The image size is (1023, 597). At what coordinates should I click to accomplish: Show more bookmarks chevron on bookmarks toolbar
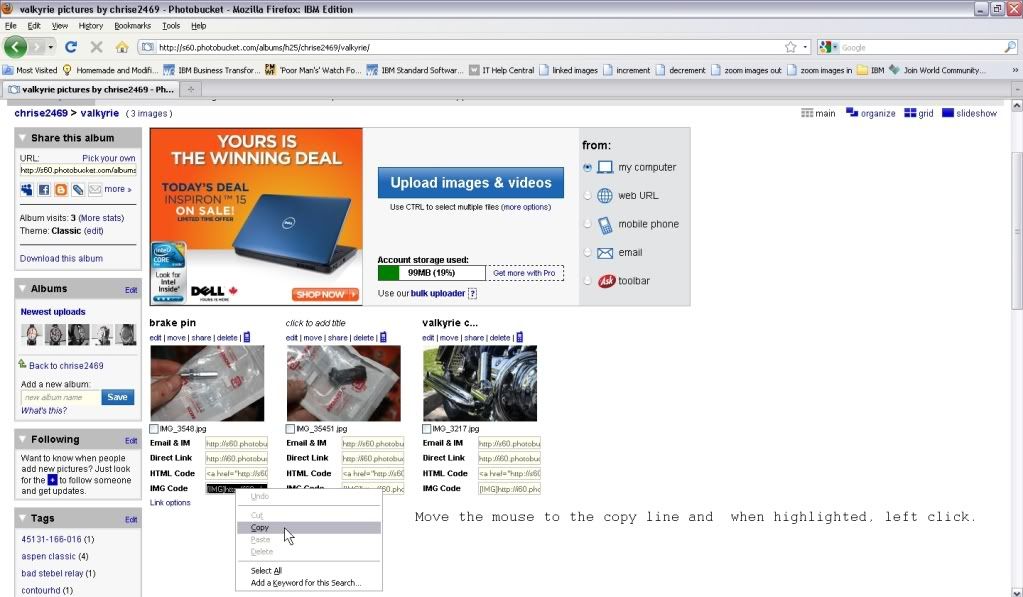click(x=1015, y=70)
